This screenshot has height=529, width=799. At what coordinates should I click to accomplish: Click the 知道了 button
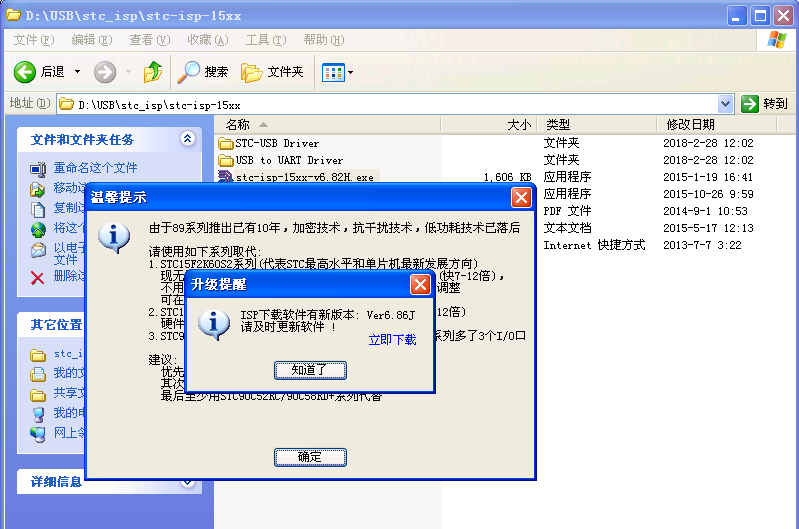click(310, 371)
